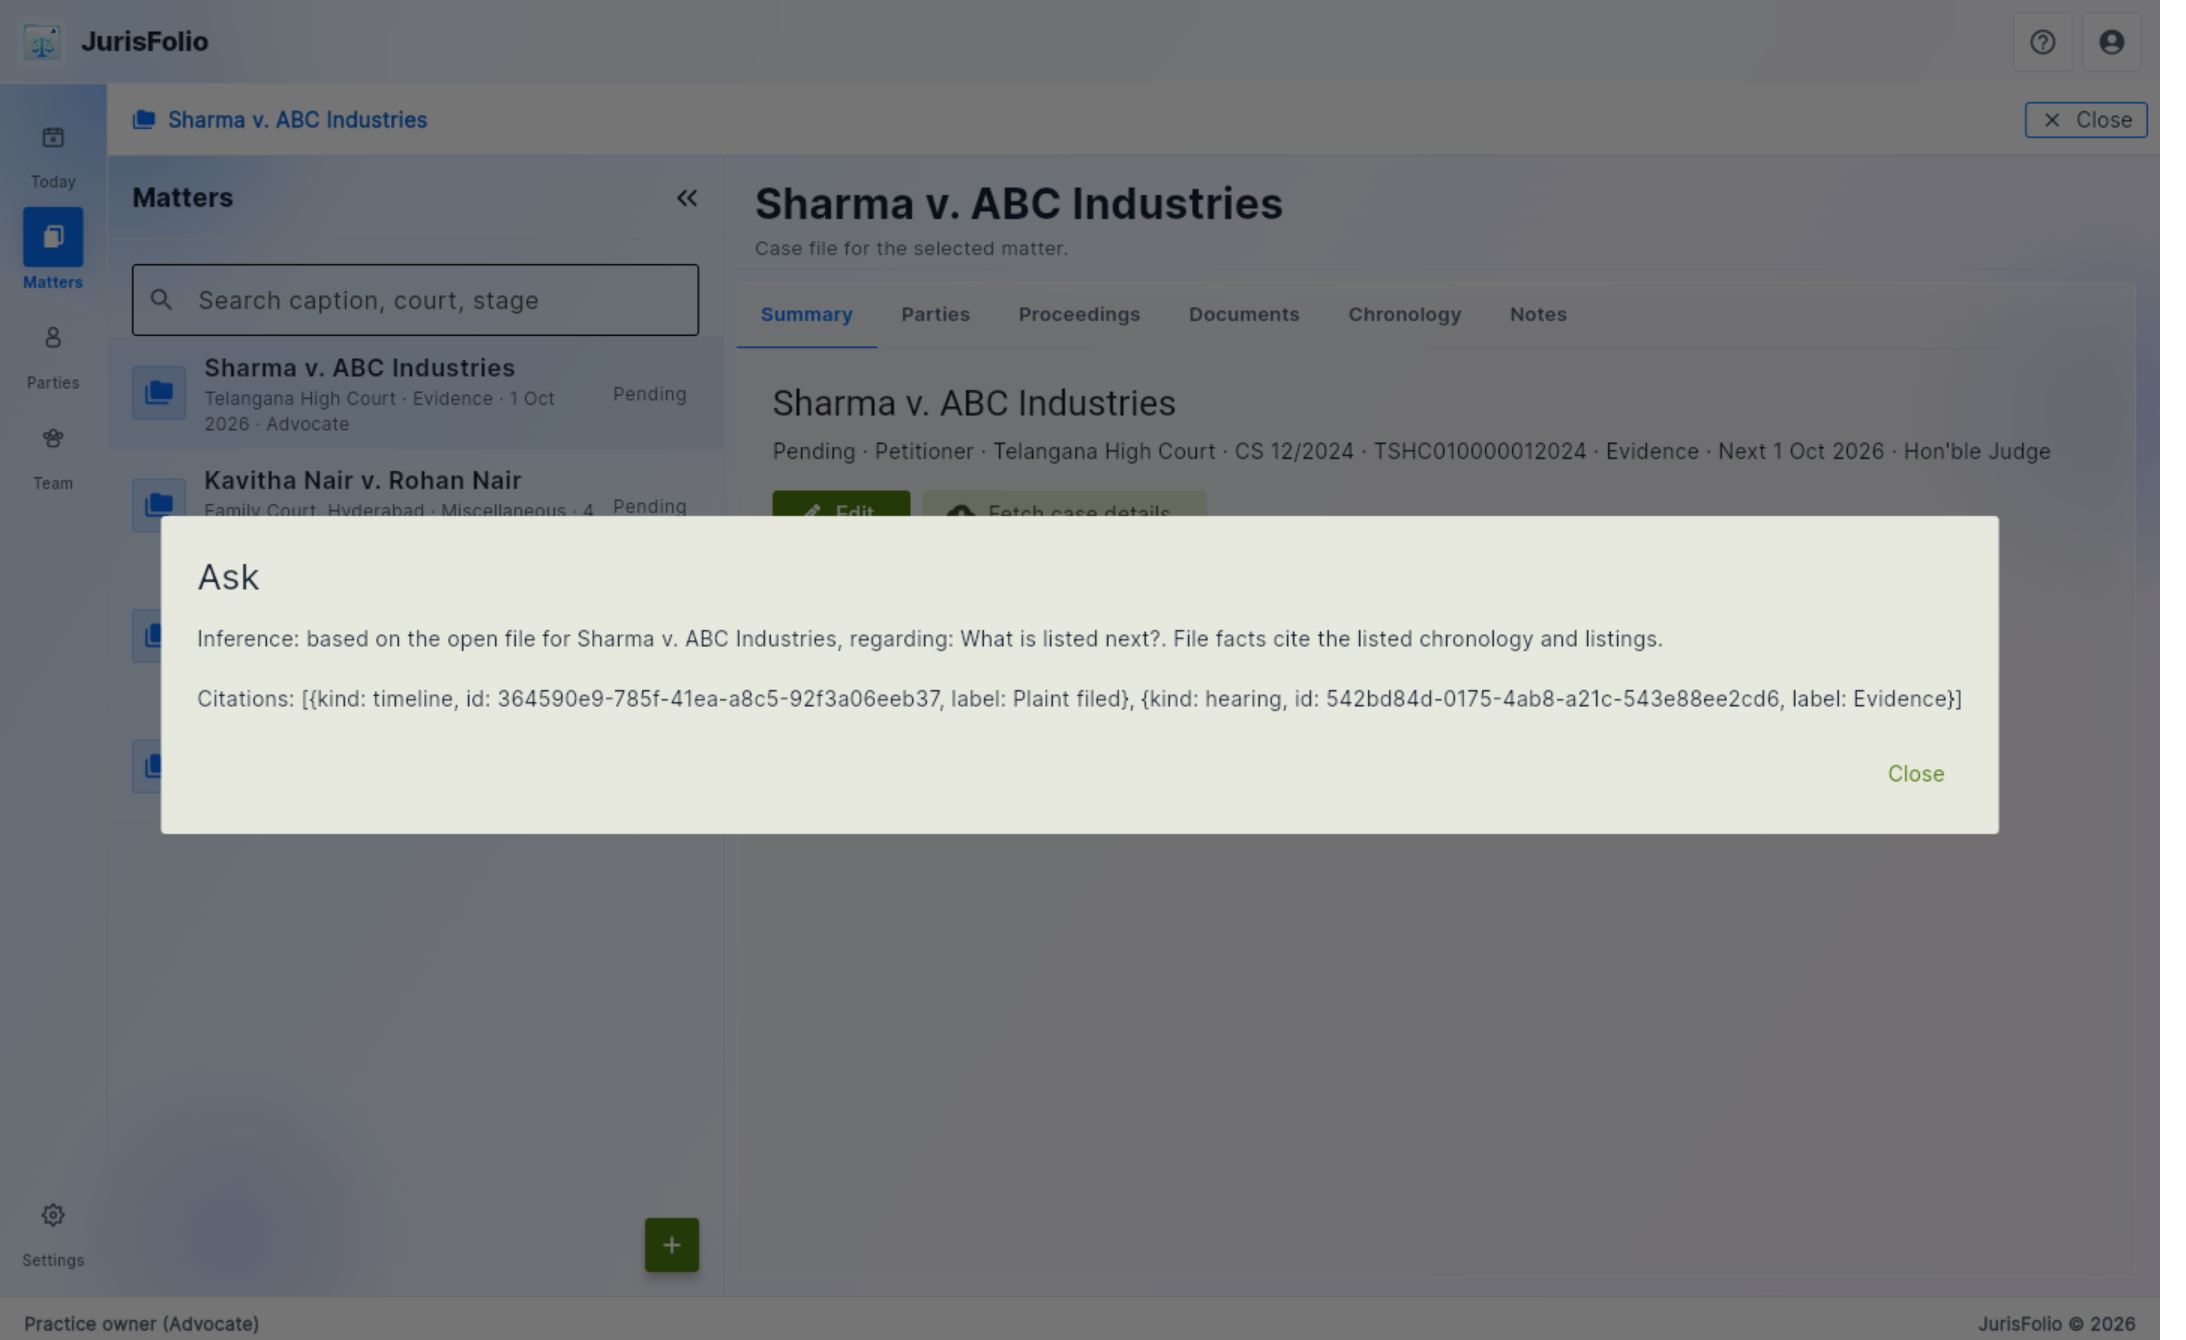Click the JurisFolio scales logo
The image size is (2186, 1340).
pyautogui.click(x=42, y=42)
